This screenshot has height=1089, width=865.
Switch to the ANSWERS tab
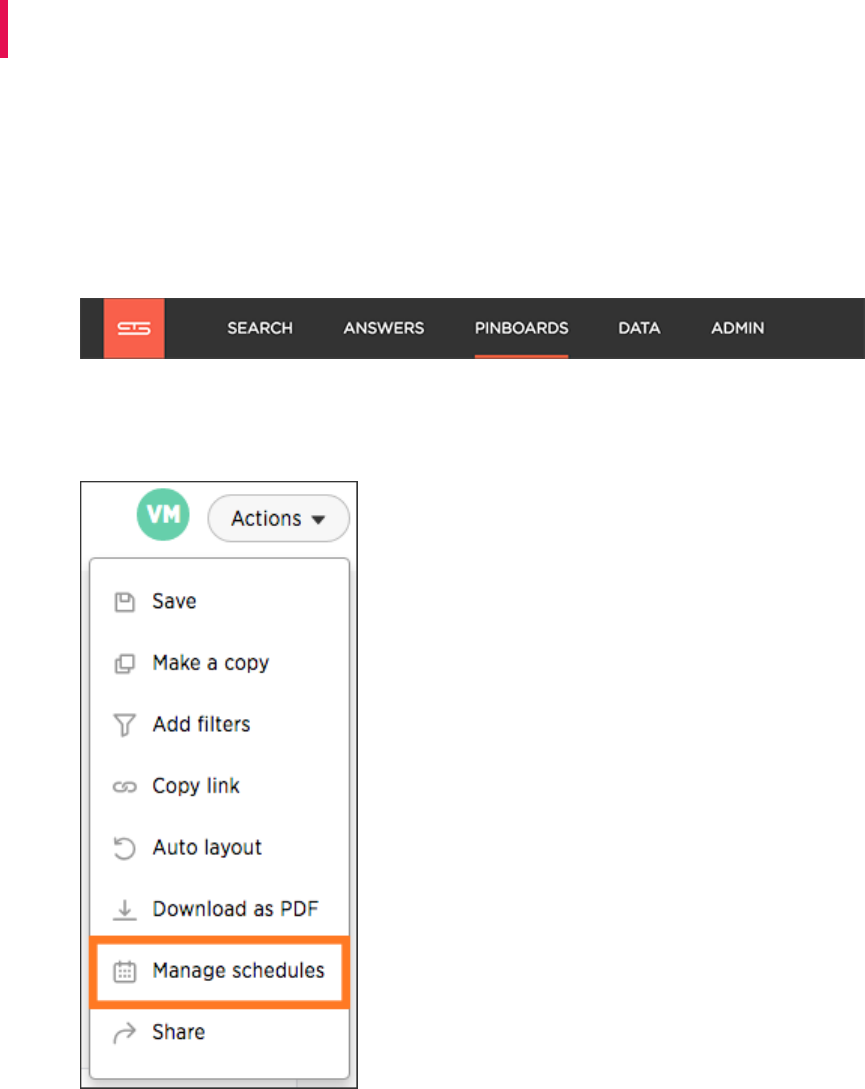coord(384,329)
